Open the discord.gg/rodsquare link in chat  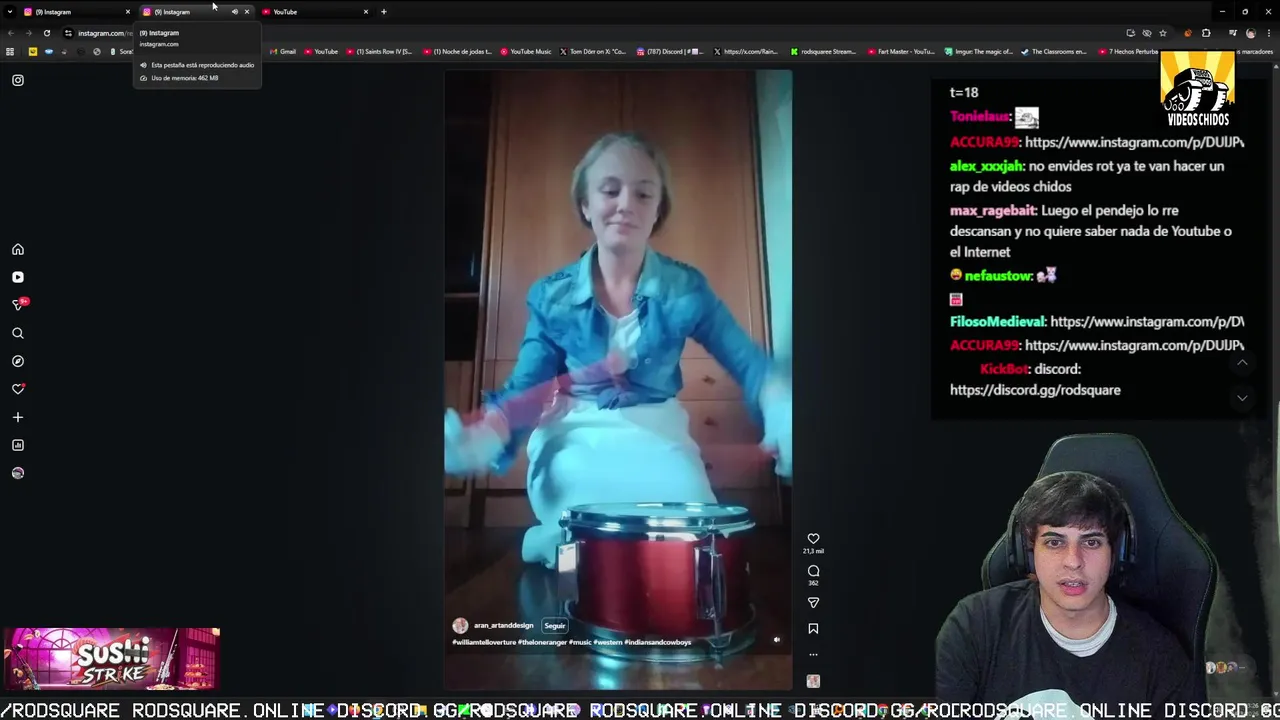click(x=1035, y=390)
